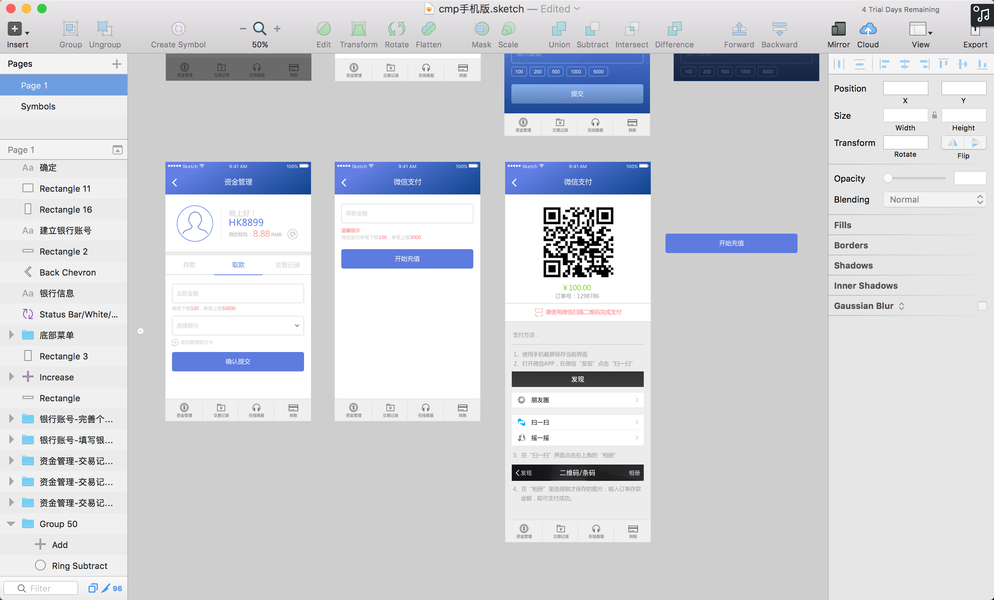Expand the 银行账号-填写银... group
This screenshot has width=994, height=600.
coord(11,440)
